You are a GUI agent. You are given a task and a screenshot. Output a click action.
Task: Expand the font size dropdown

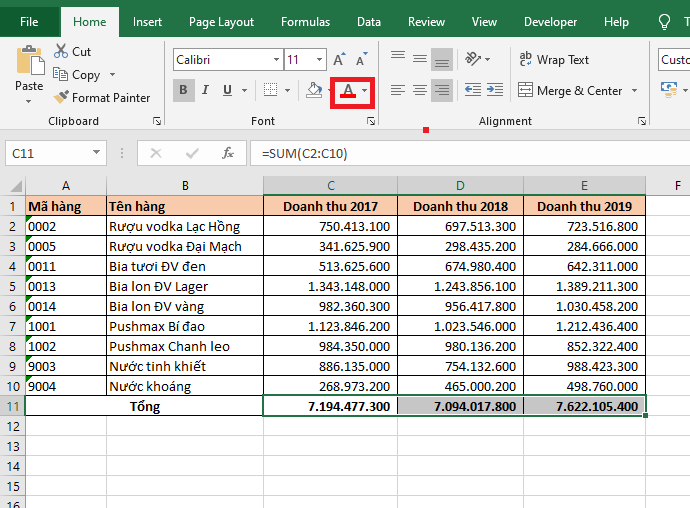point(321,60)
